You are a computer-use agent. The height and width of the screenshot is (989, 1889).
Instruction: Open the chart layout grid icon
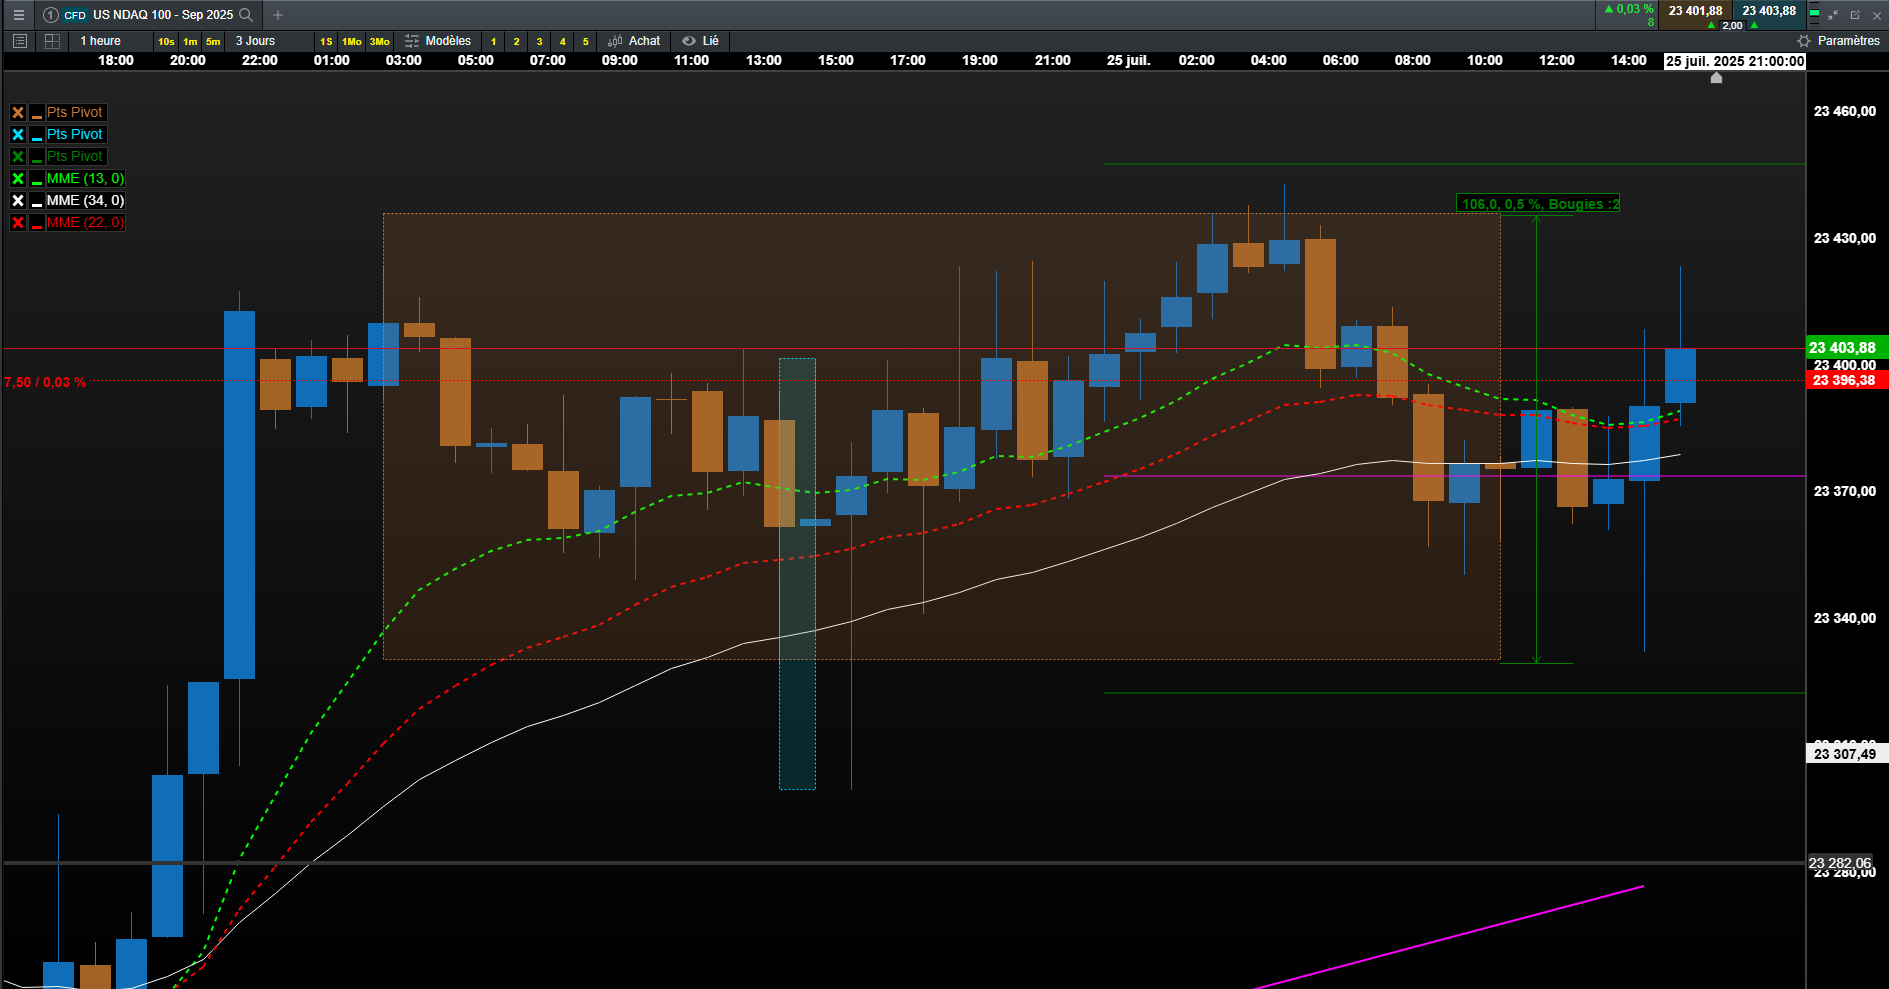coord(52,41)
